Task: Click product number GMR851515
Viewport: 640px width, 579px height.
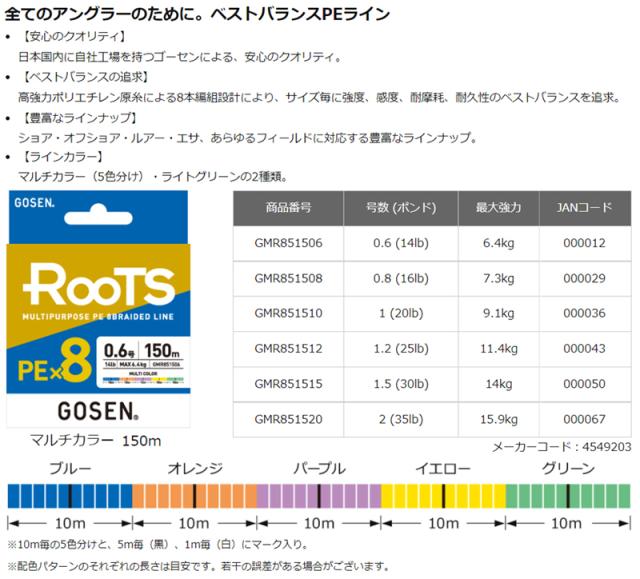Action: coord(288,384)
